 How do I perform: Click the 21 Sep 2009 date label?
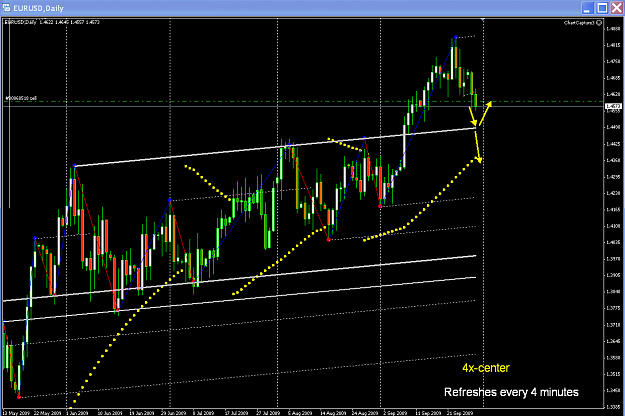click(x=460, y=413)
